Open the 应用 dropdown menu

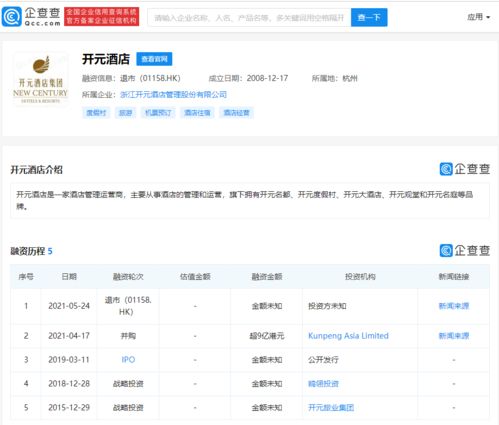pos(478,17)
